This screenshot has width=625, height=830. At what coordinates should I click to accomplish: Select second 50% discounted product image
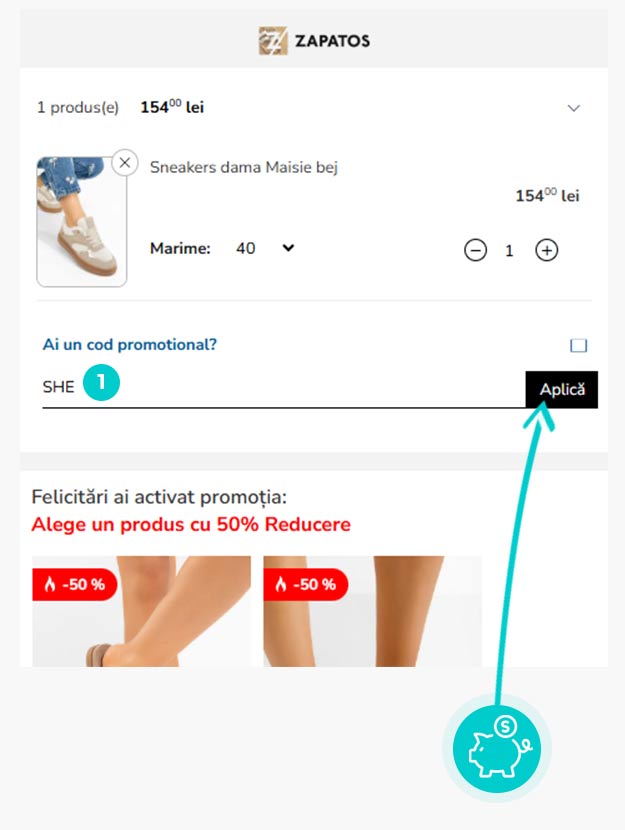click(373, 611)
